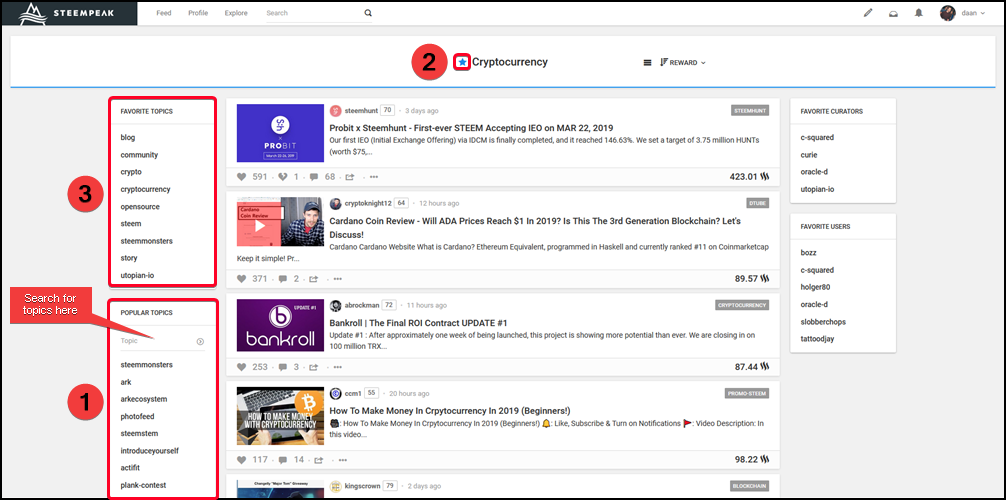Open comments on Cardano Coin Review post

283,279
